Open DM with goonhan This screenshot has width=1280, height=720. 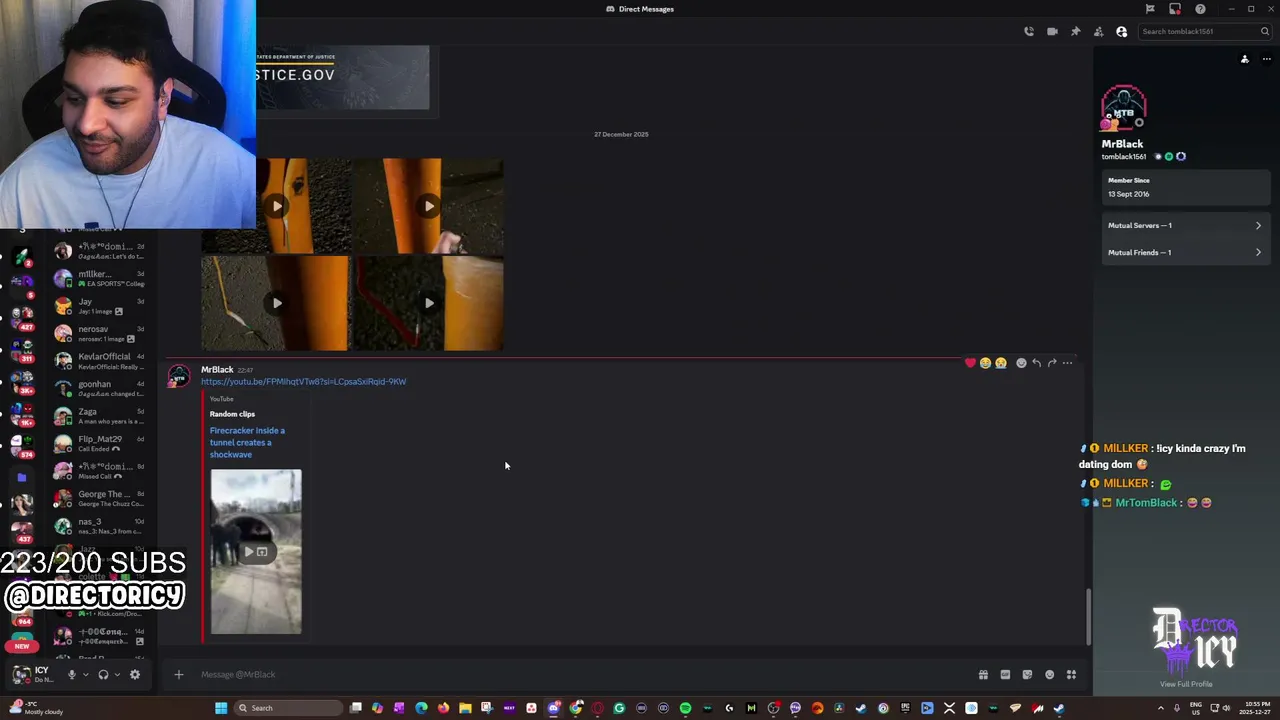pos(100,388)
